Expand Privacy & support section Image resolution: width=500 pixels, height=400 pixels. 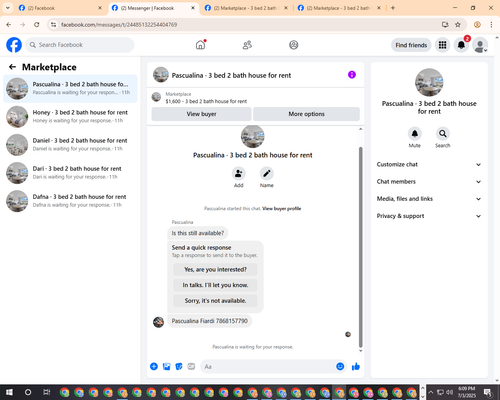tap(429, 216)
